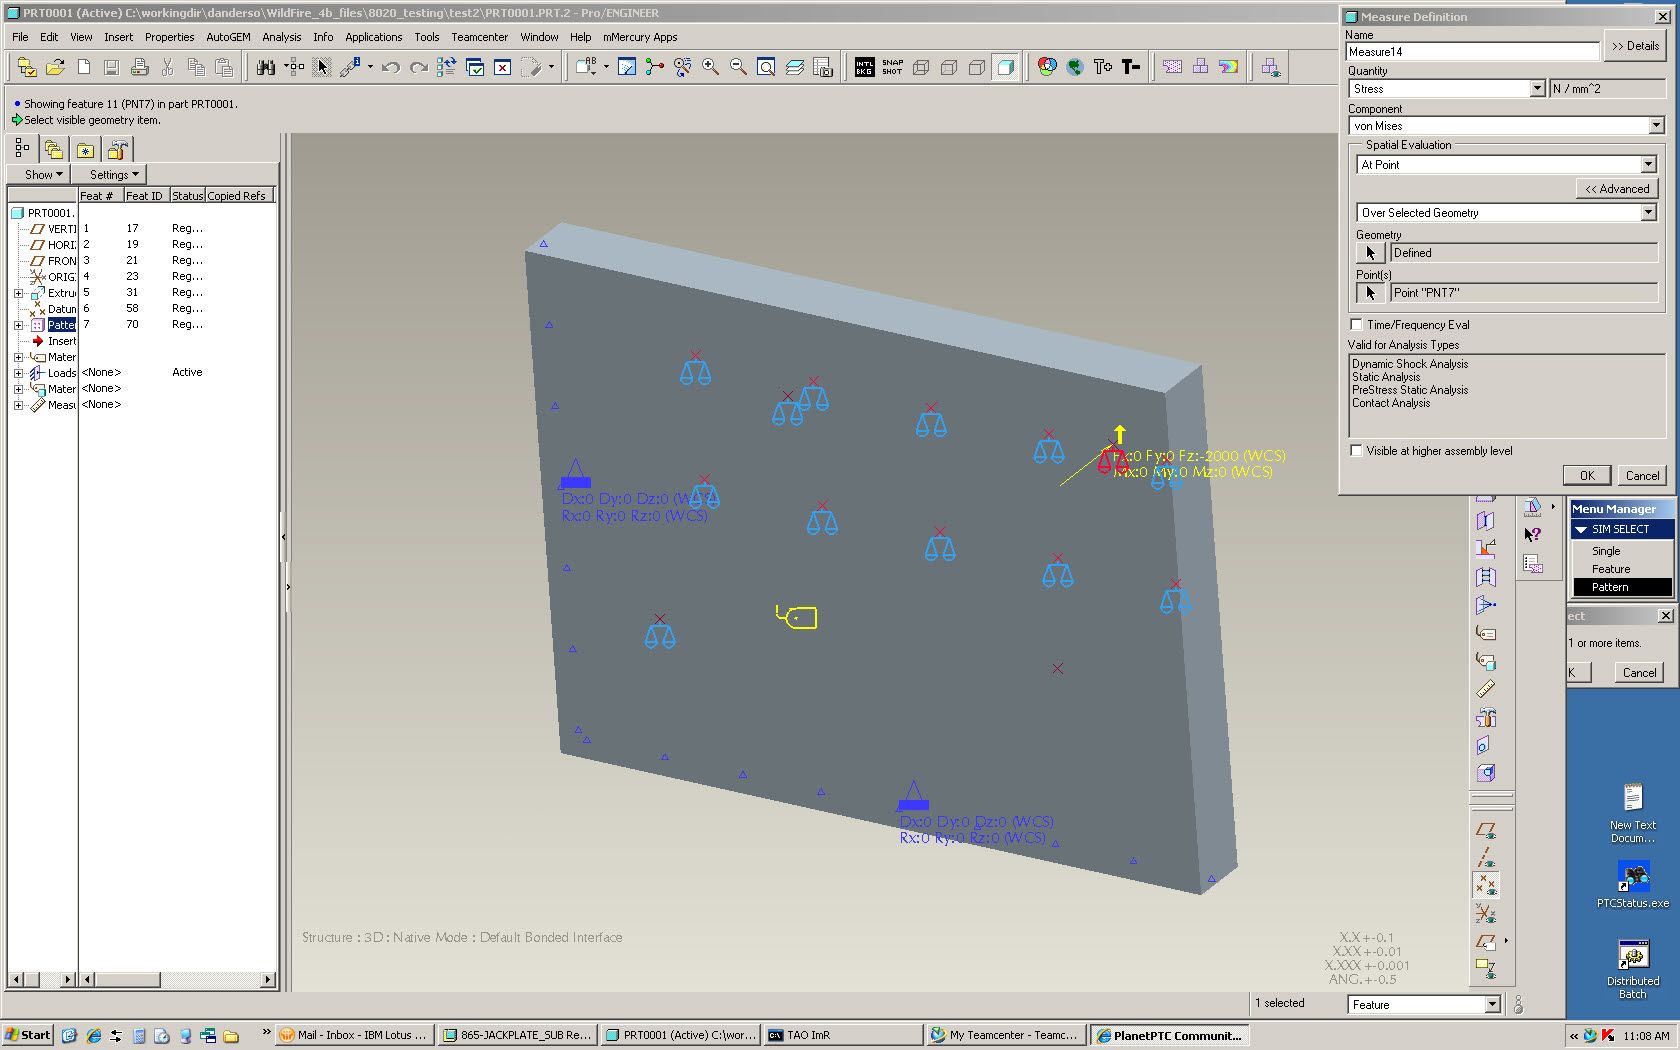Click the Open file folder icon
This screenshot has height=1050, width=1680.
(x=56, y=67)
